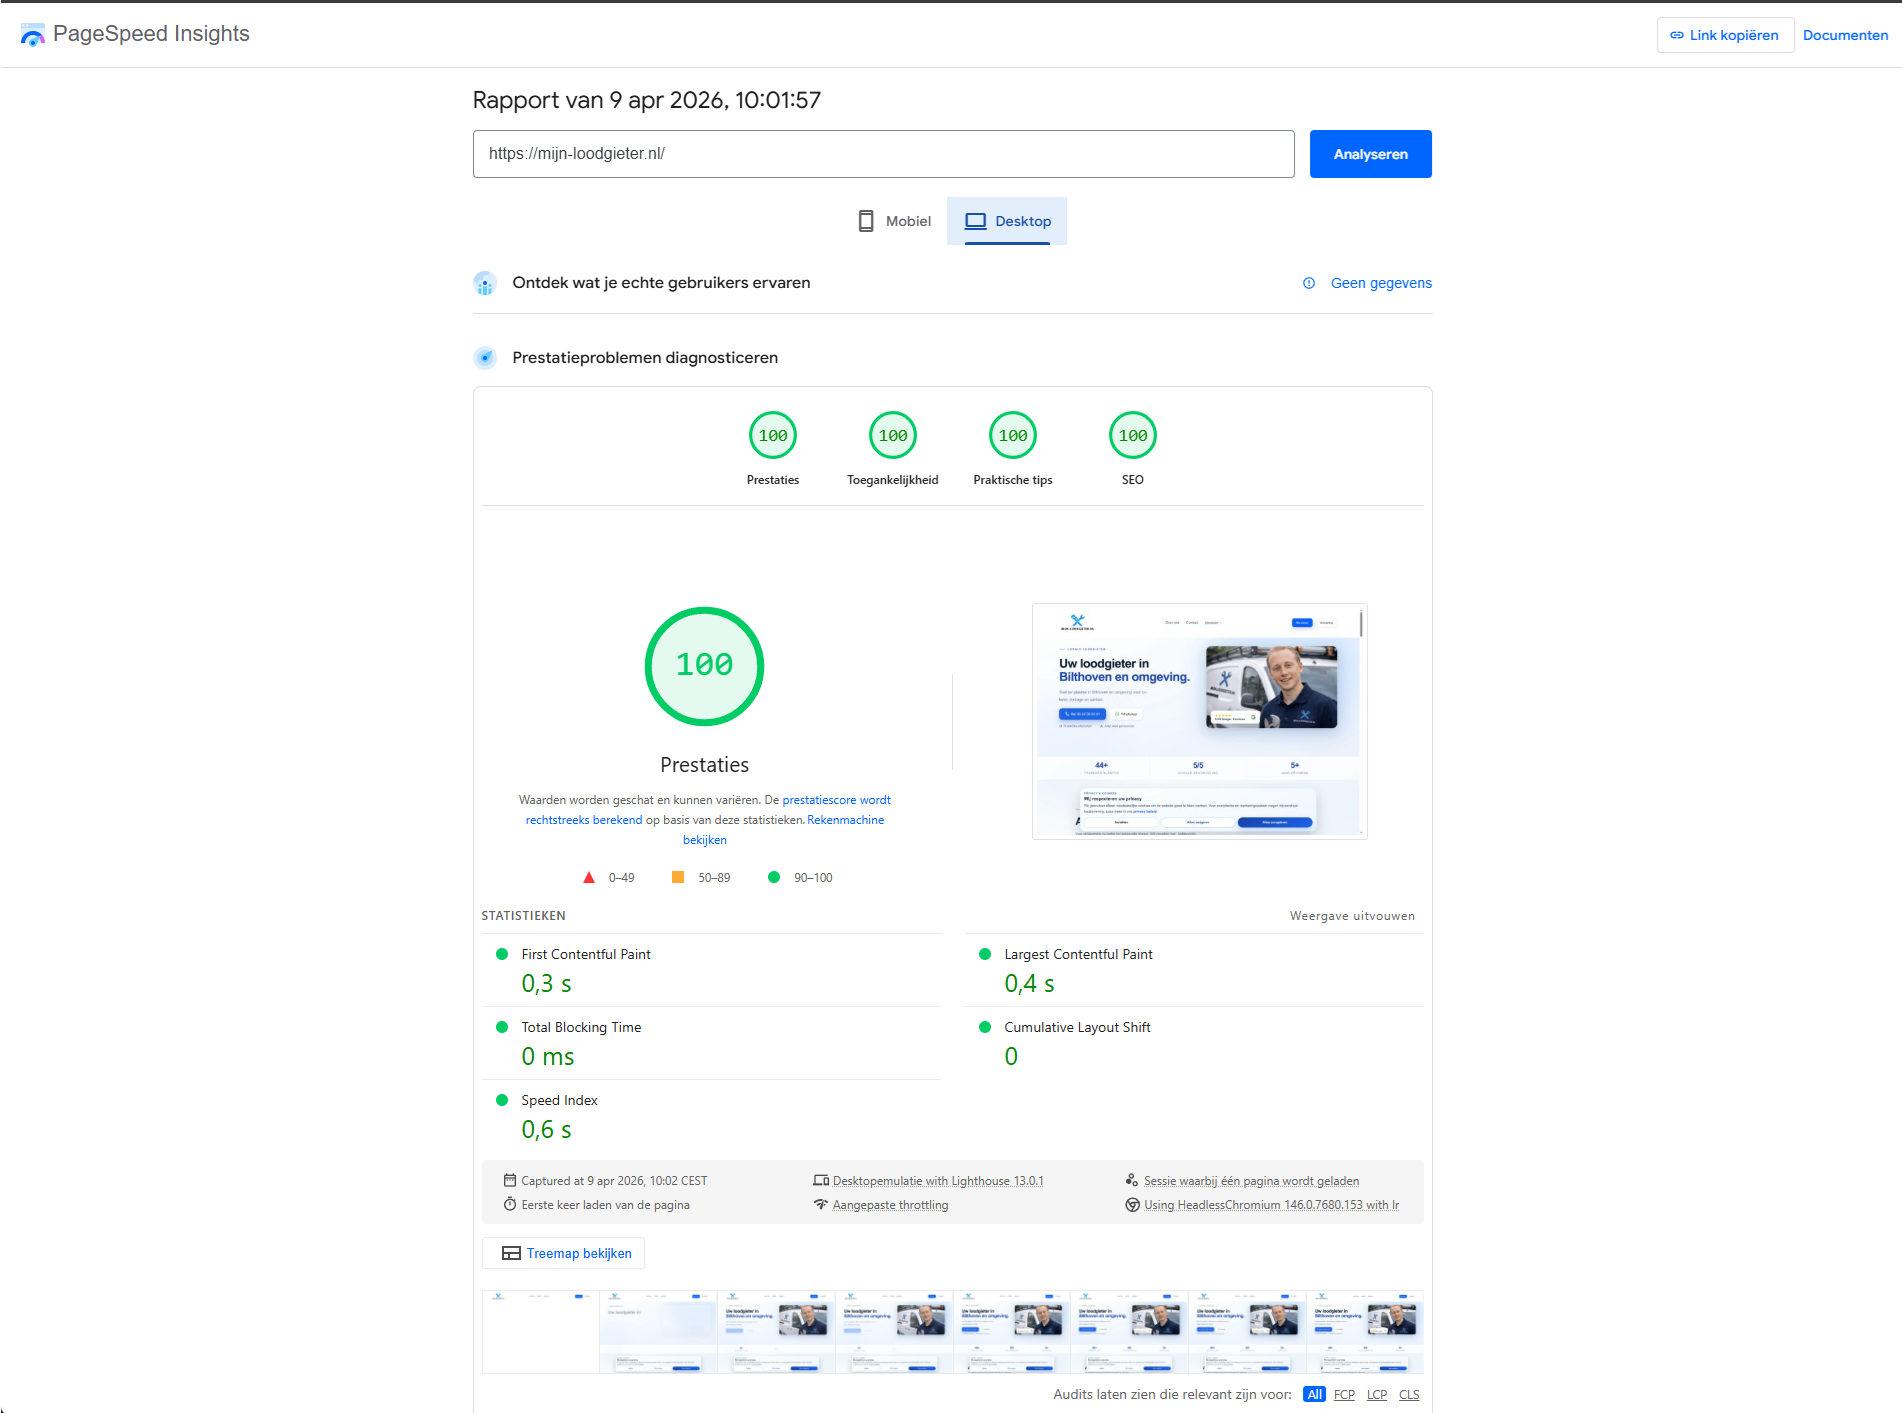Click the PageSpeed Insights logo icon
Screen dimensions: 1902x1413
click(x=32, y=35)
